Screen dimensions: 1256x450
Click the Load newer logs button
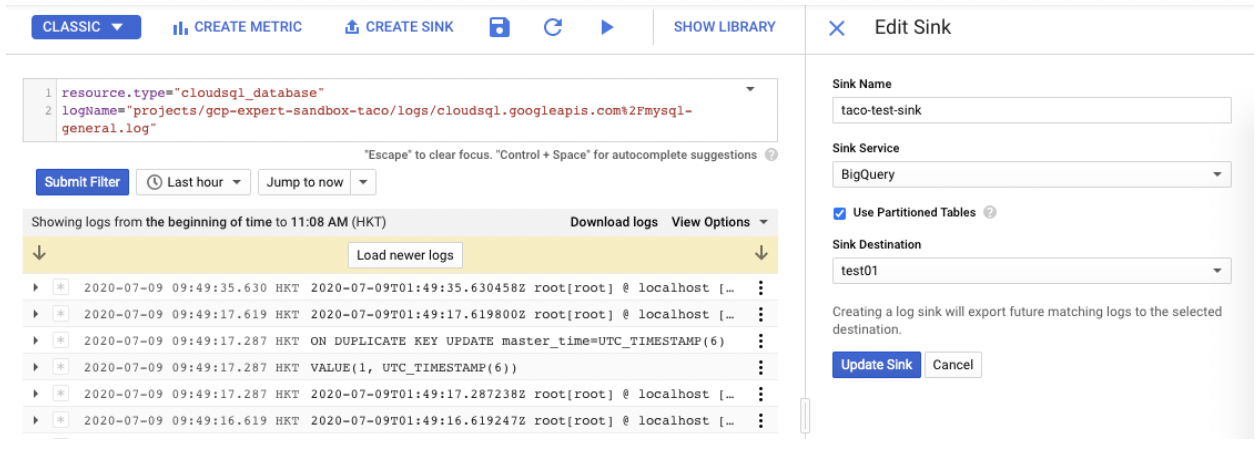click(x=405, y=255)
